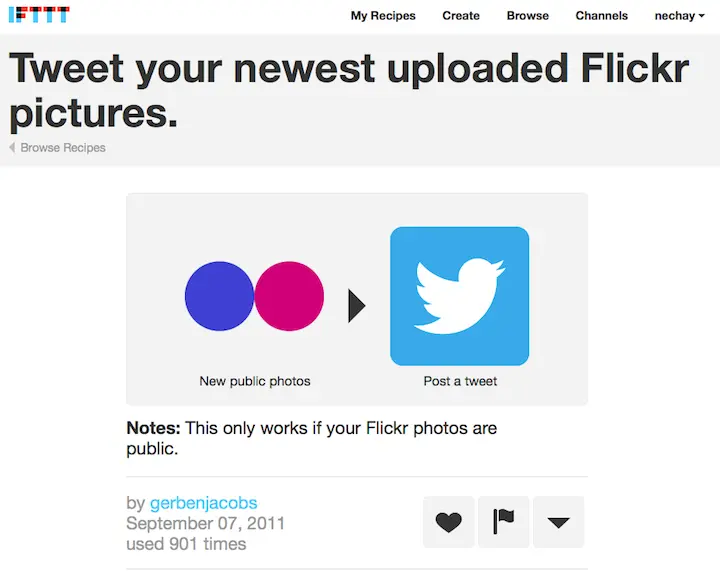Click the blue Flickr circle
The width and height of the screenshot is (720, 580).
[219, 296]
